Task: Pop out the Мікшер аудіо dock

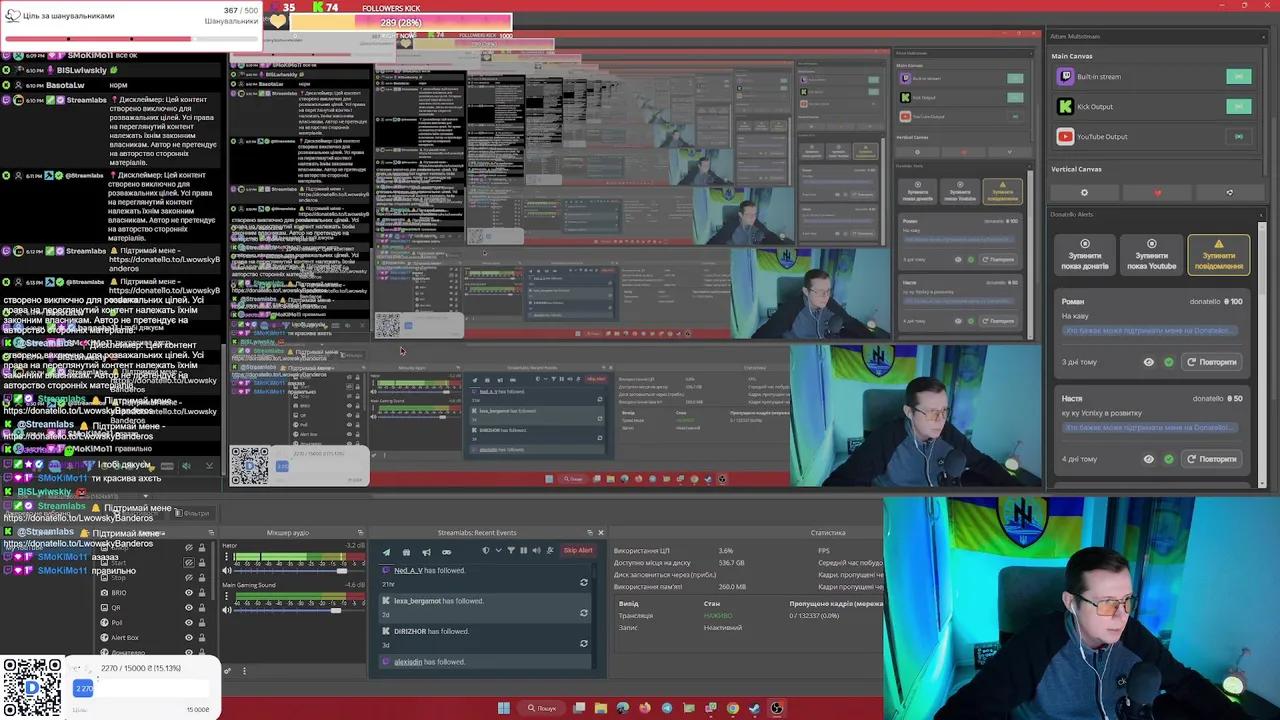Action: coord(360,533)
